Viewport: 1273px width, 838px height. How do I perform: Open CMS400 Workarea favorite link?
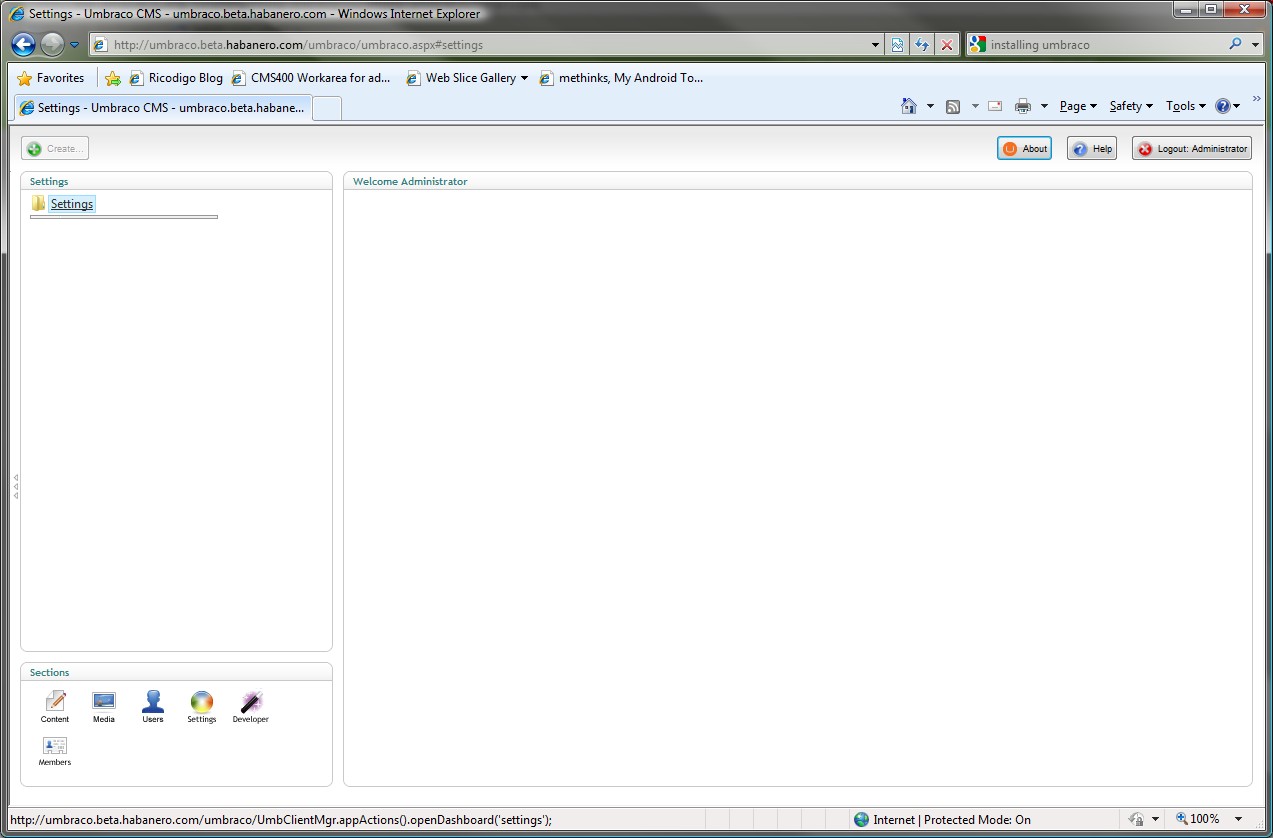311,78
